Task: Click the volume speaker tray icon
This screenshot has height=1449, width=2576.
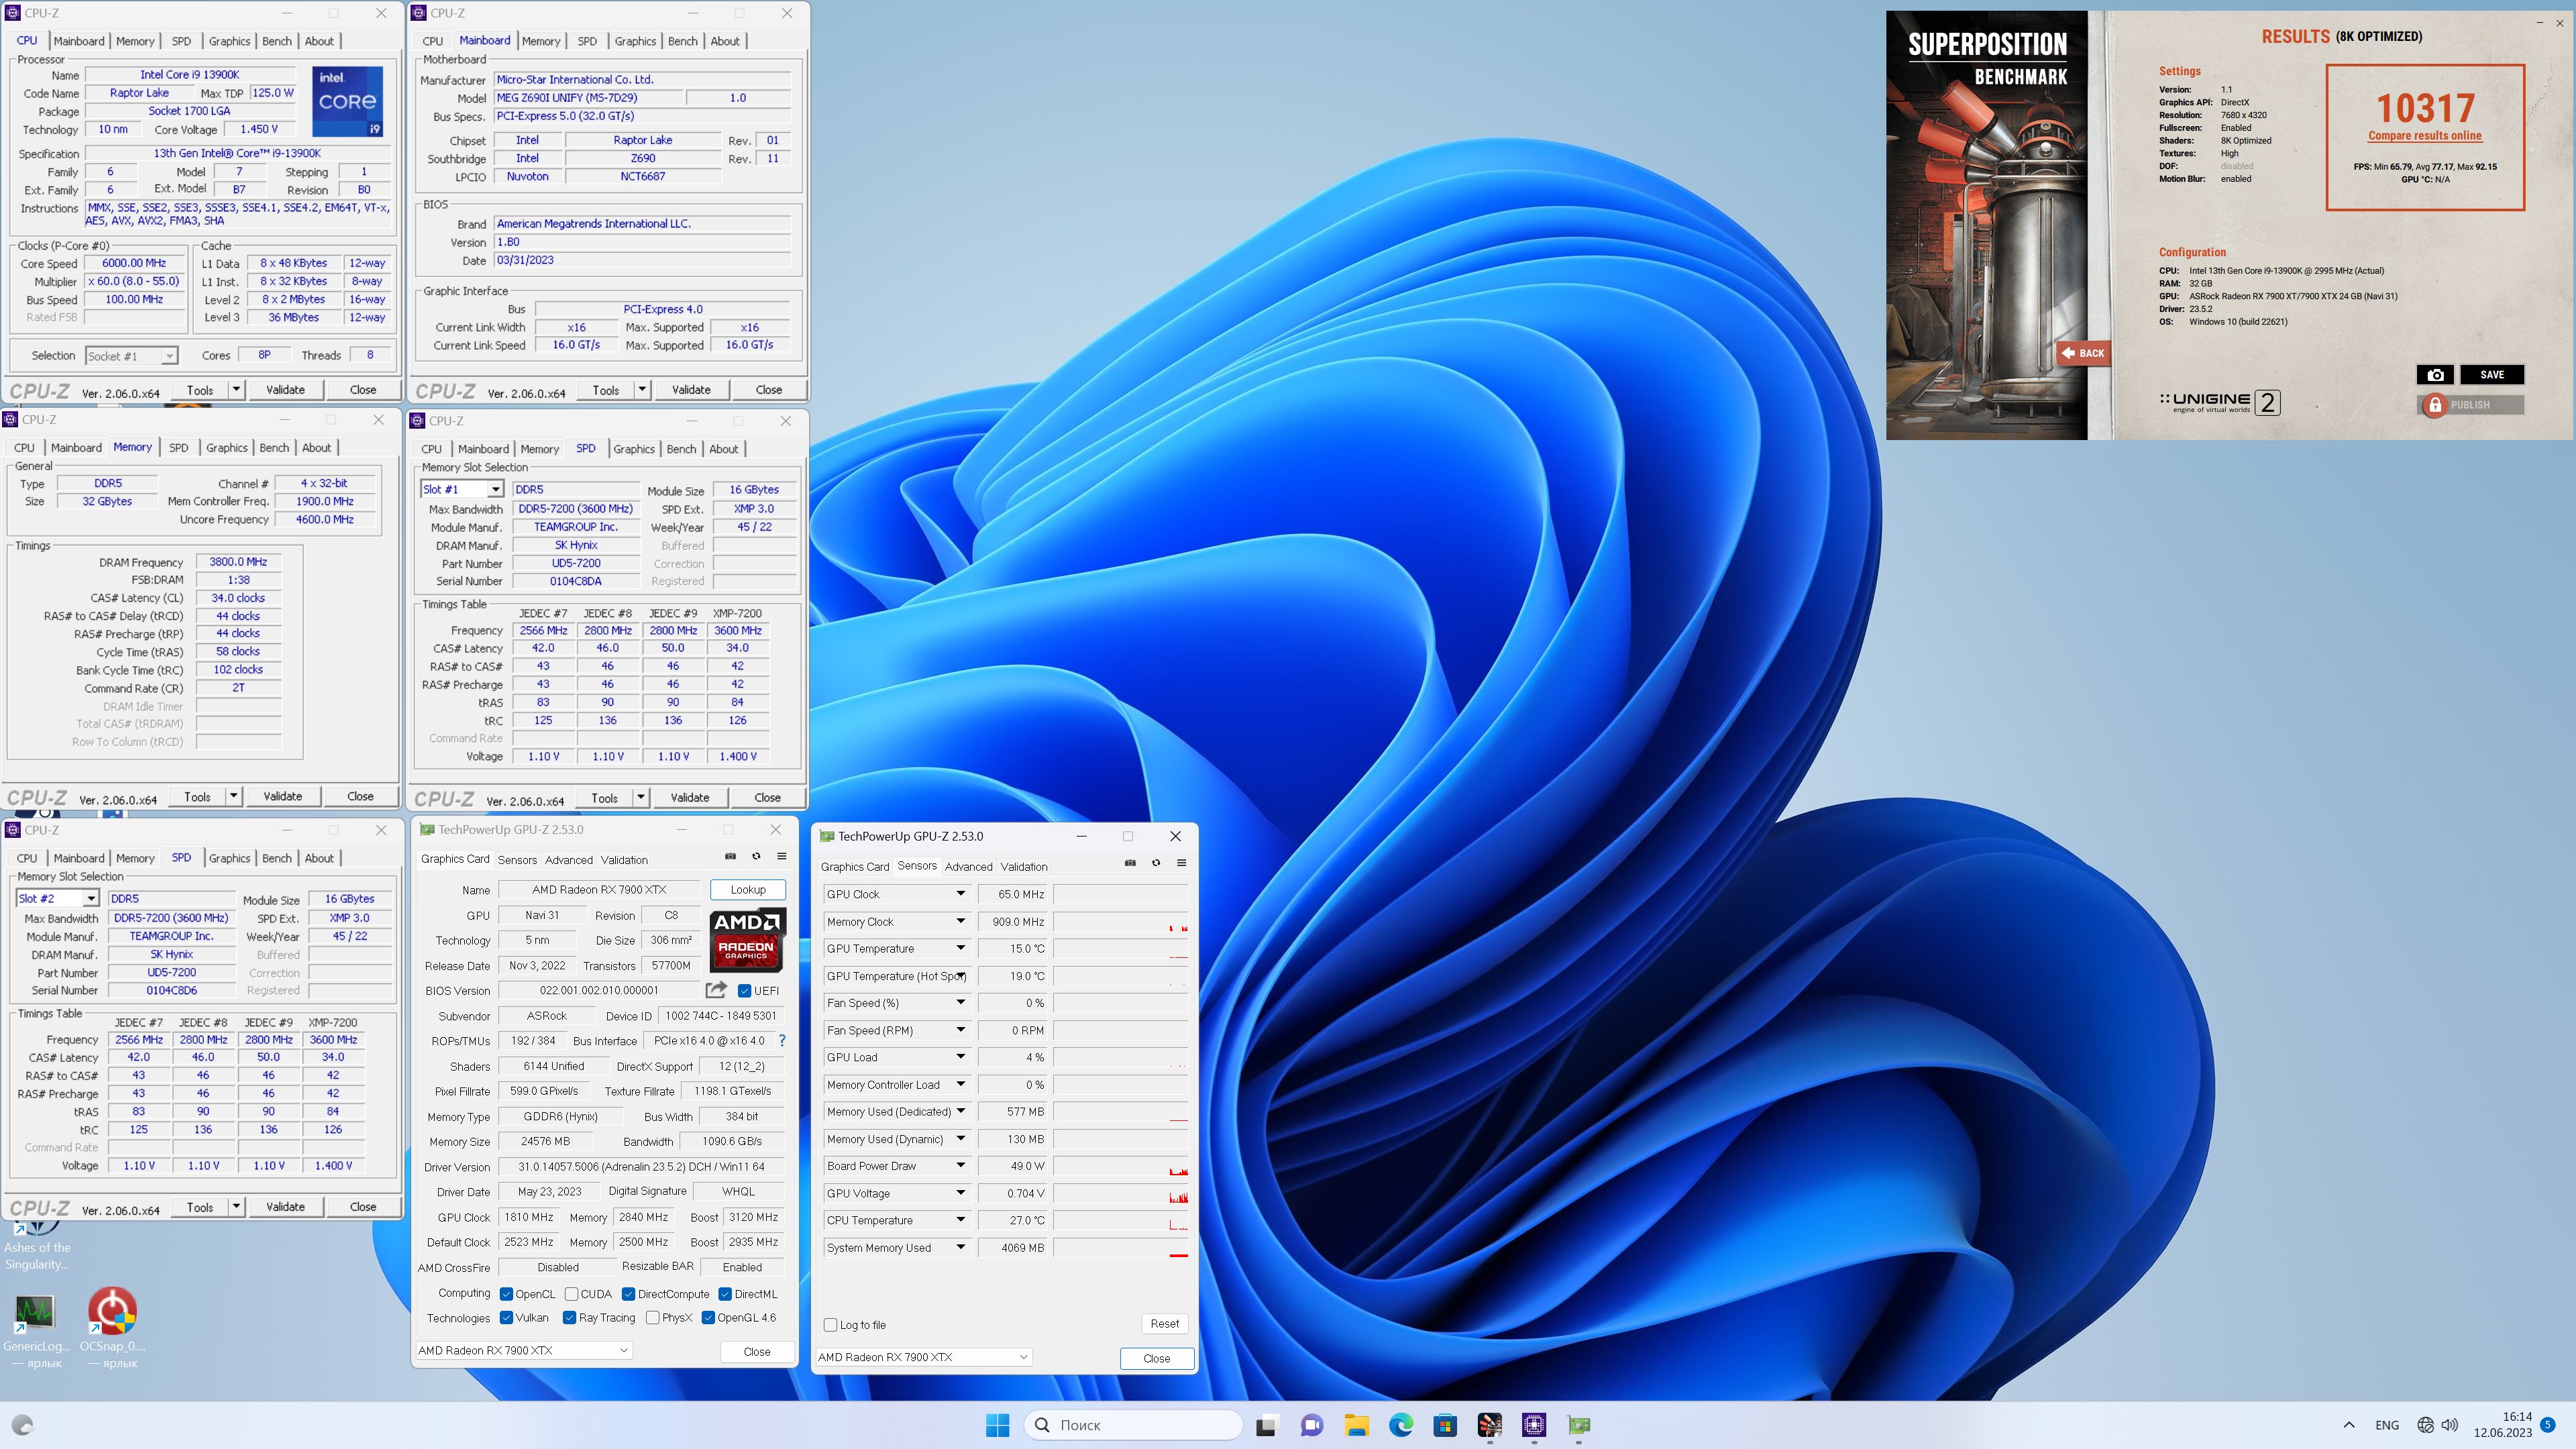Action: [2449, 1425]
